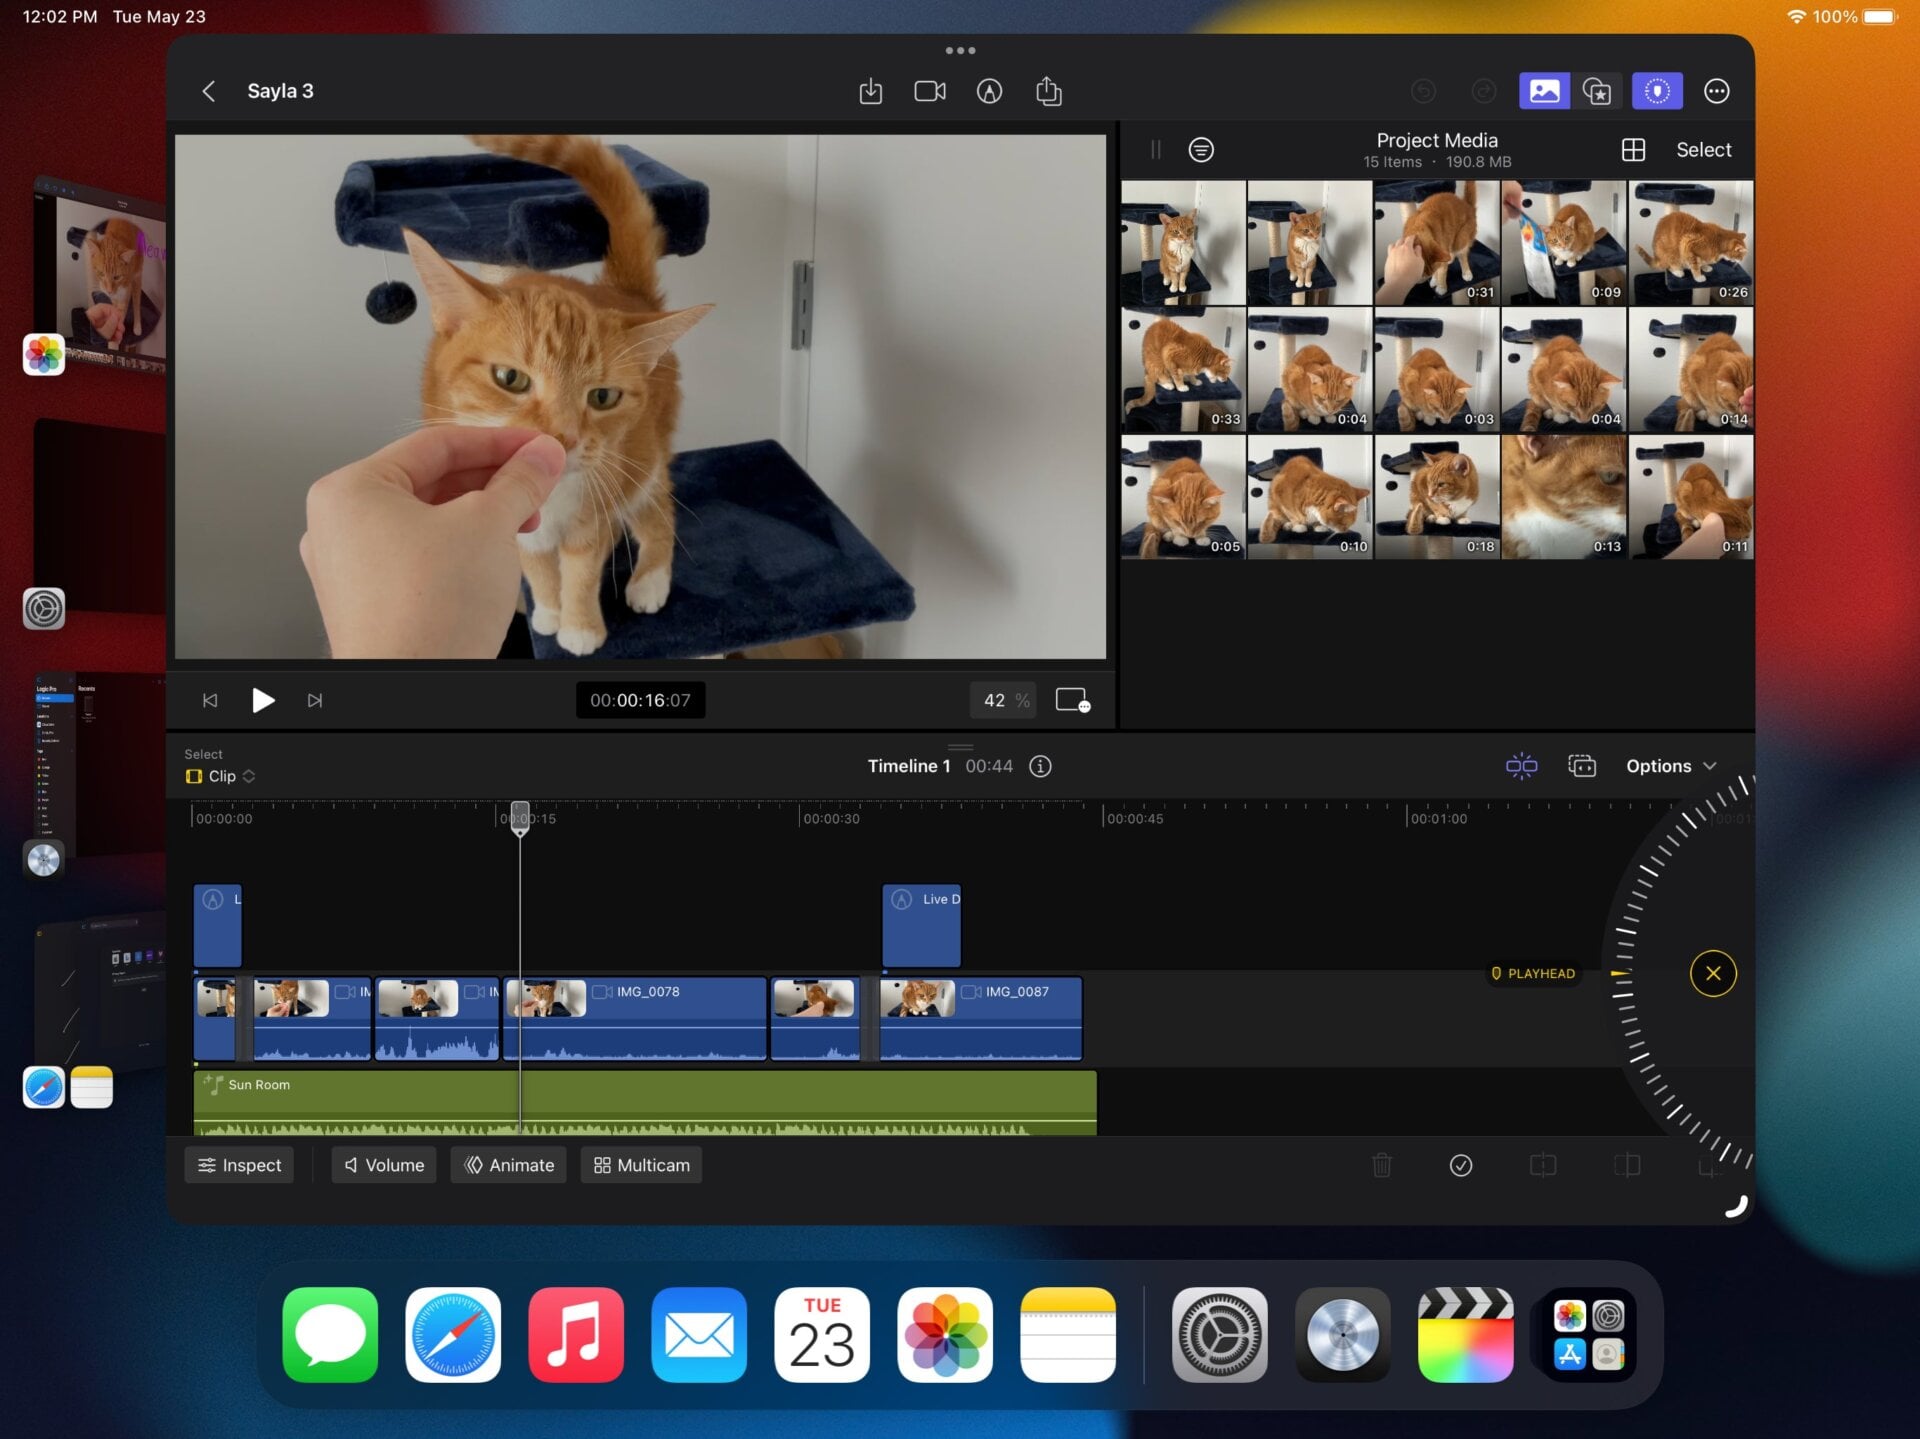Switch Project Media to grid layout
Viewport: 1920px width, 1439px height.
click(1634, 149)
